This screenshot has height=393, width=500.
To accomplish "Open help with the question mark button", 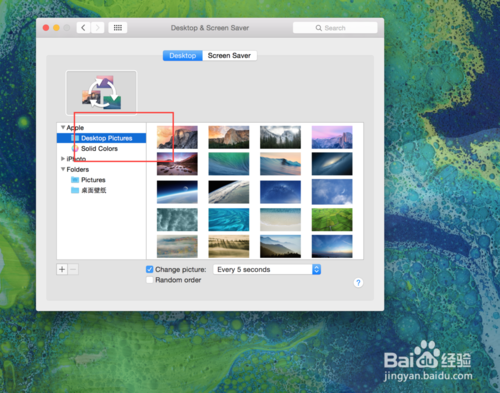I will (358, 283).
